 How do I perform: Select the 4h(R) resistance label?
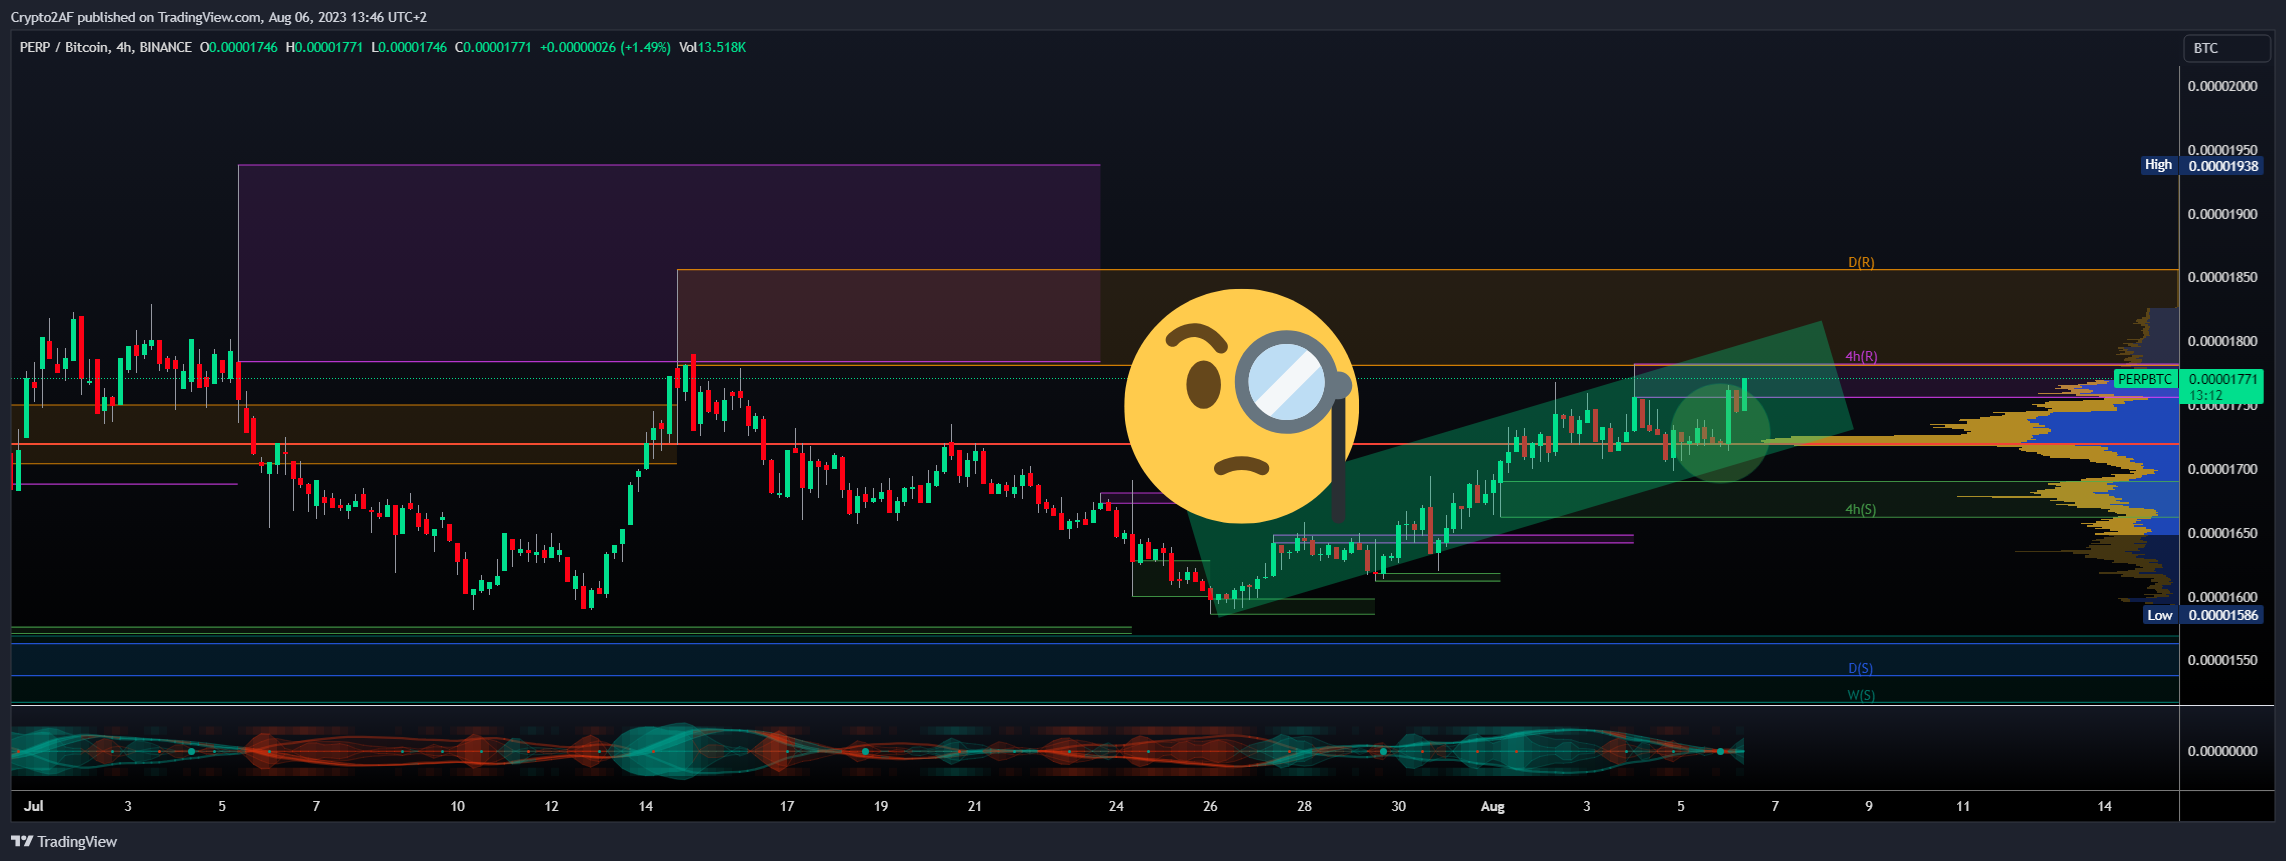(x=1861, y=356)
